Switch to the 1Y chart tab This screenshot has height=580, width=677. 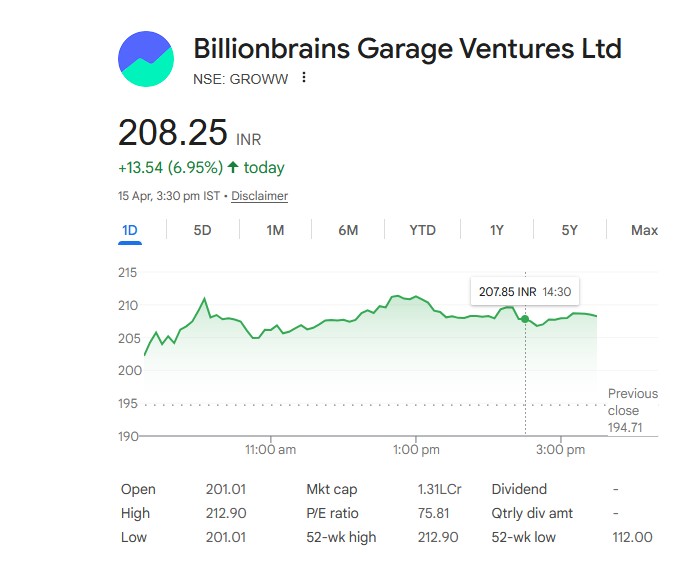point(496,230)
